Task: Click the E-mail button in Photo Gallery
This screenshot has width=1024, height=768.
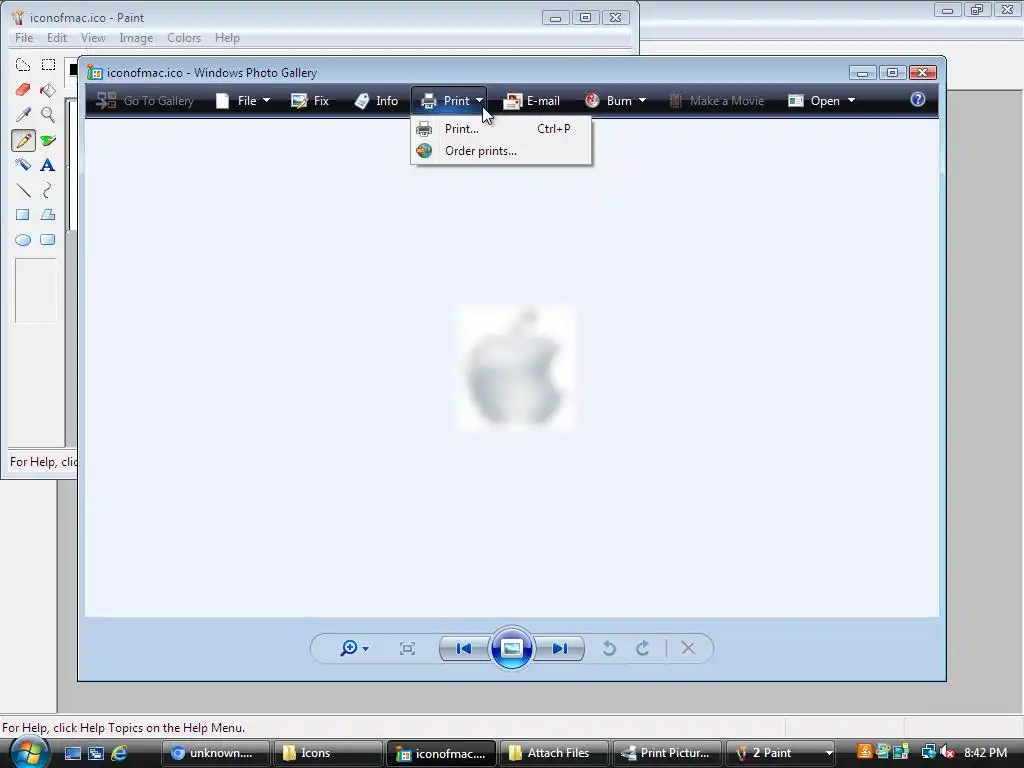Action: pyautogui.click(x=532, y=101)
